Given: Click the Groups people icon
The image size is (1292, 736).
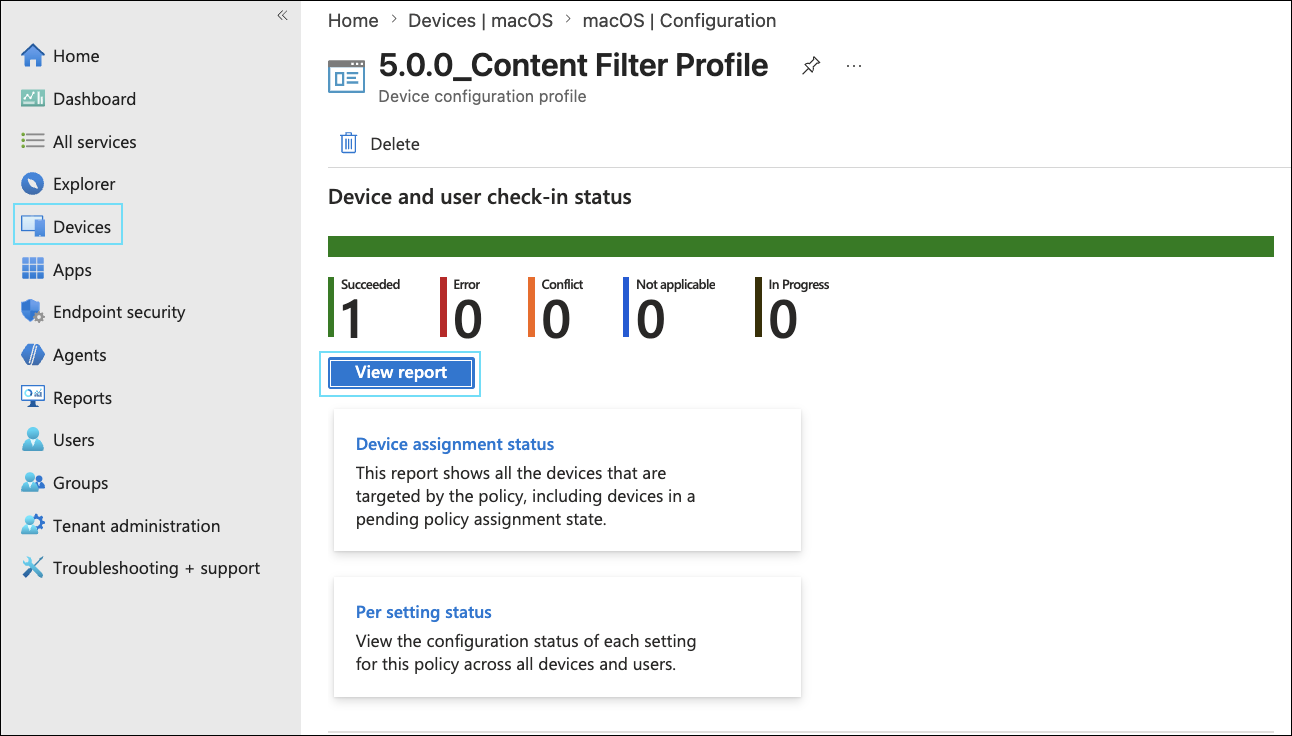Looking at the screenshot, I should click(33, 483).
